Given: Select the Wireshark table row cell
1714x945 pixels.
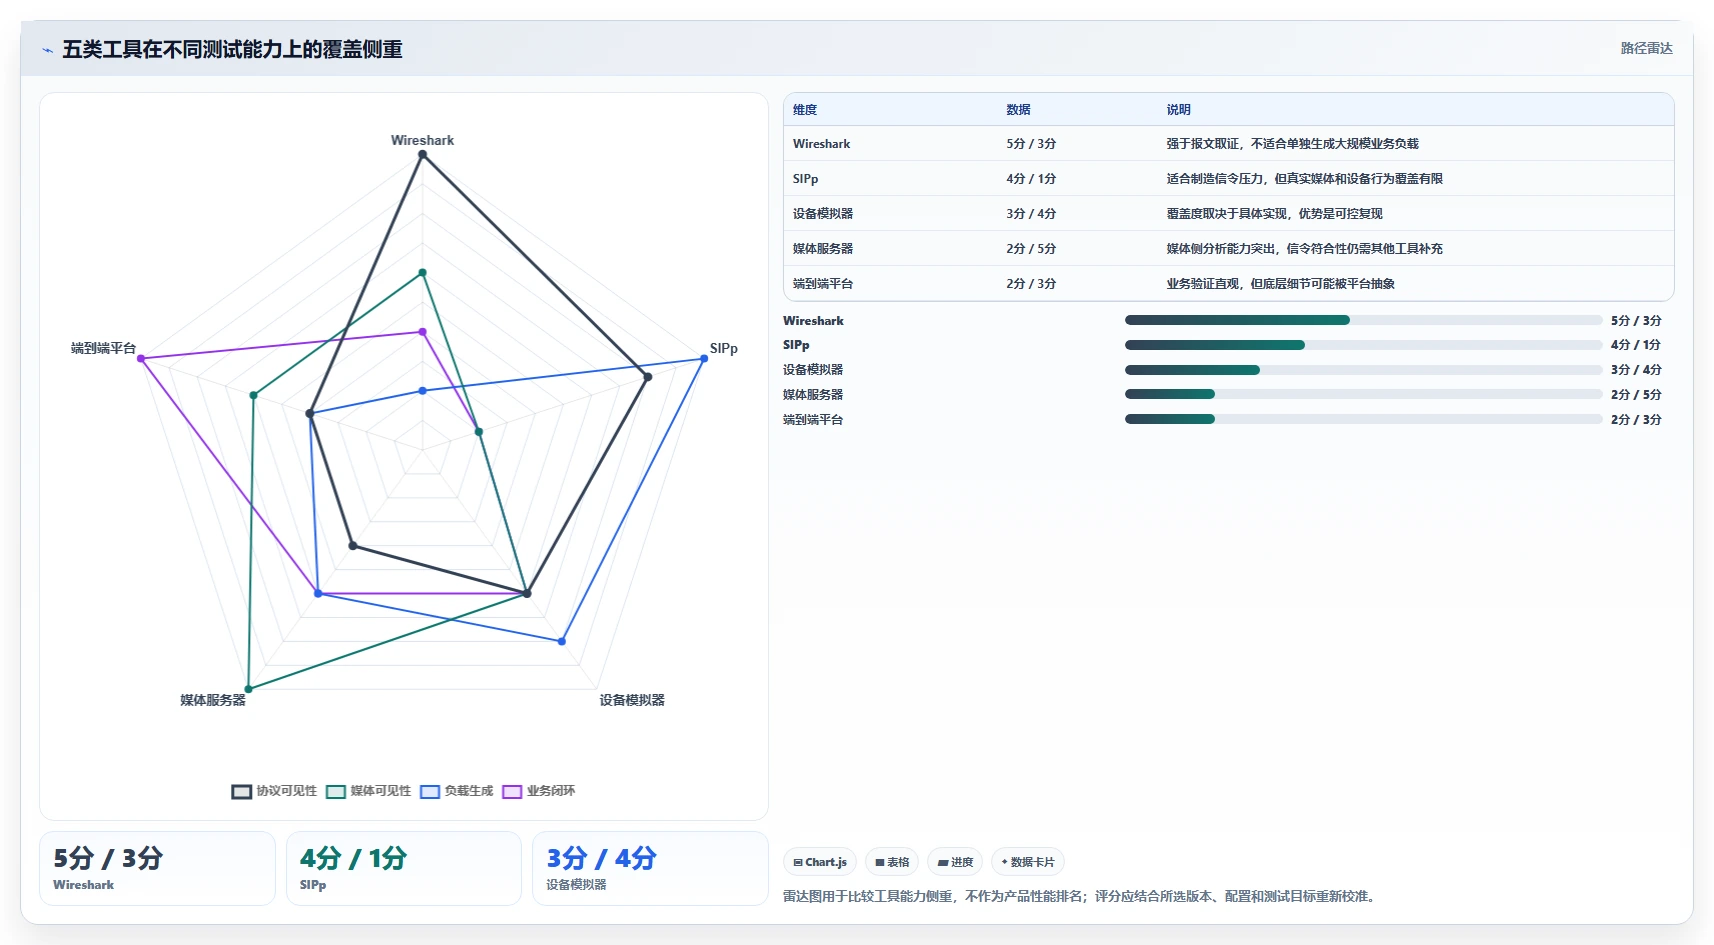Looking at the screenshot, I should click(821, 144).
